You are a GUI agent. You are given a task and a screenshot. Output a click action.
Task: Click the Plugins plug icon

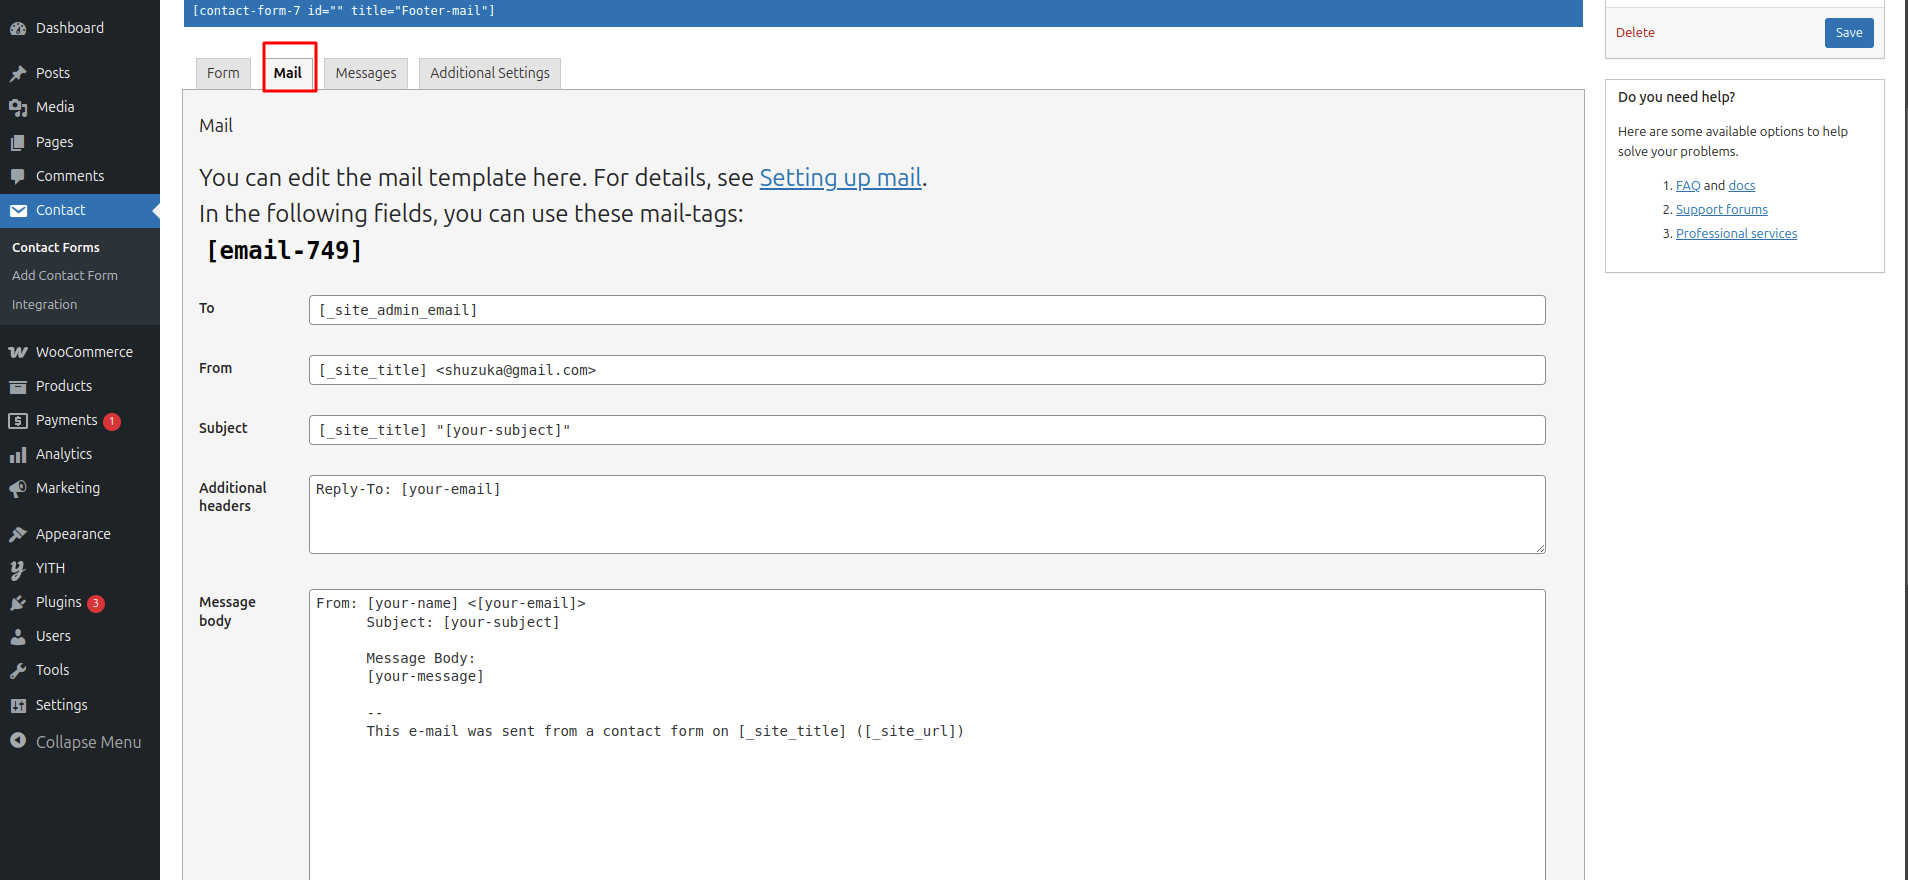pyautogui.click(x=18, y=603)
